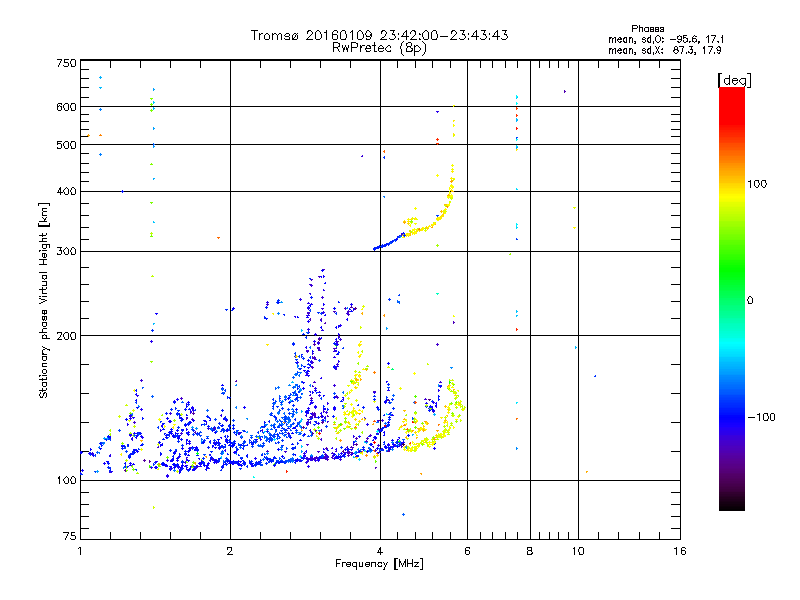The image size is (800, 600).
Task: Click the y-axis tick label '200'
Action: [66, 336]
